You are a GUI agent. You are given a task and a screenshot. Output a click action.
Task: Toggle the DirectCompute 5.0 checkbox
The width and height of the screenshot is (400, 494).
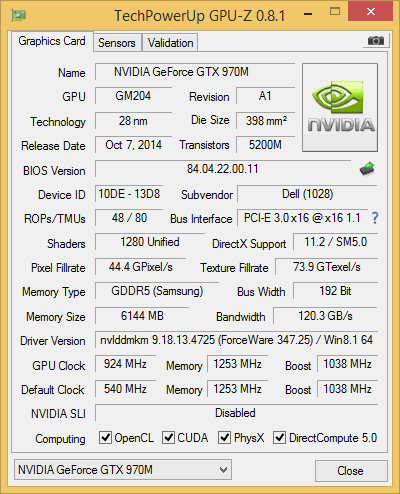[x=279, y=438]
